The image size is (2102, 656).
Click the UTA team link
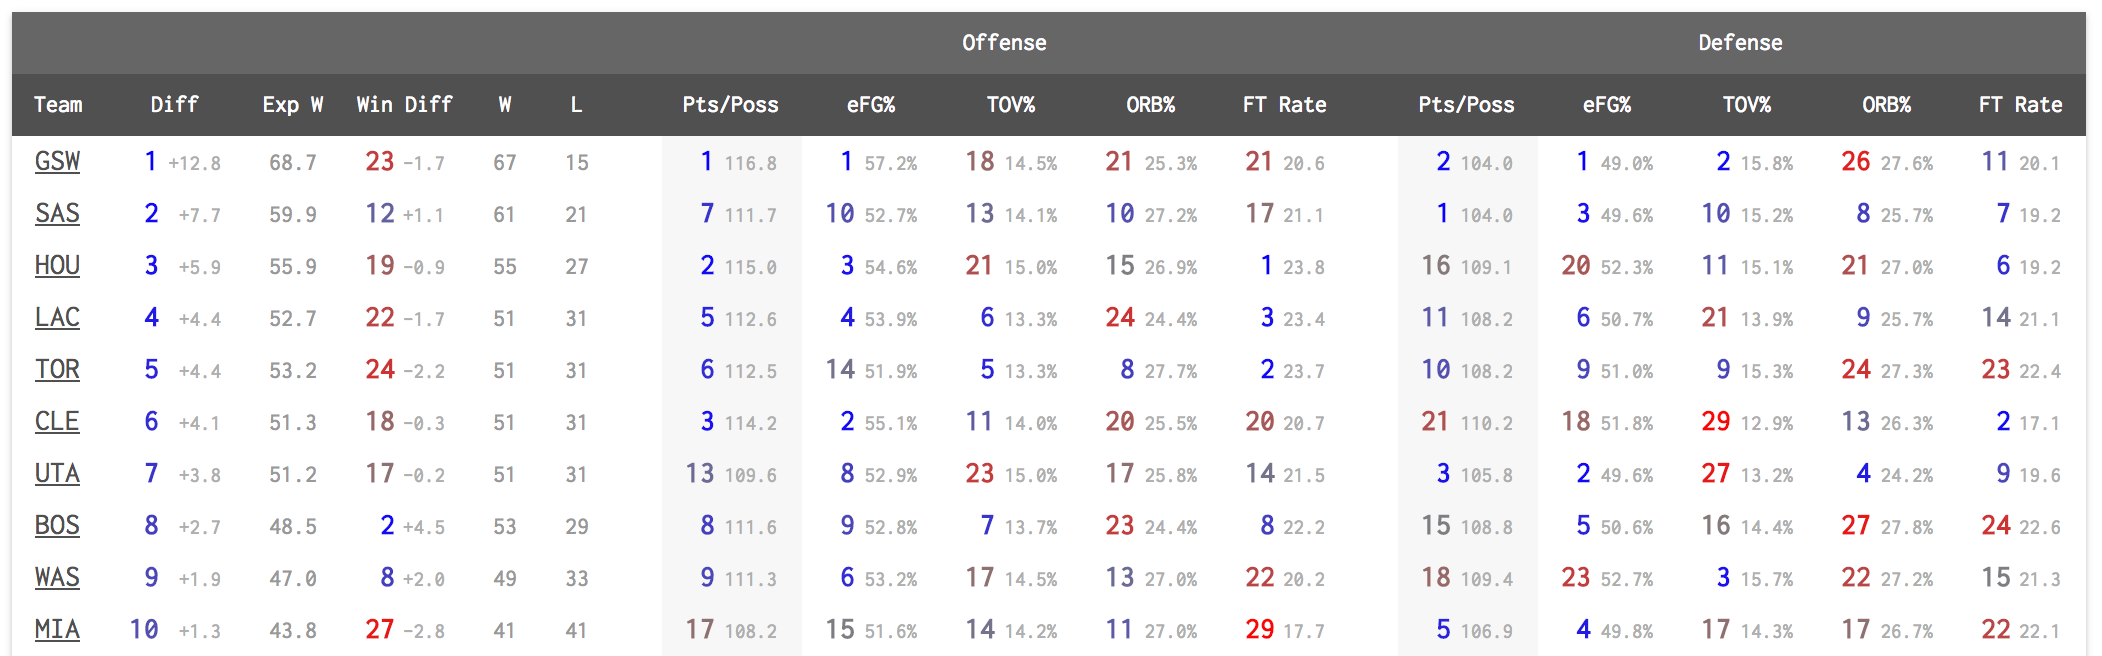point(57,474)
